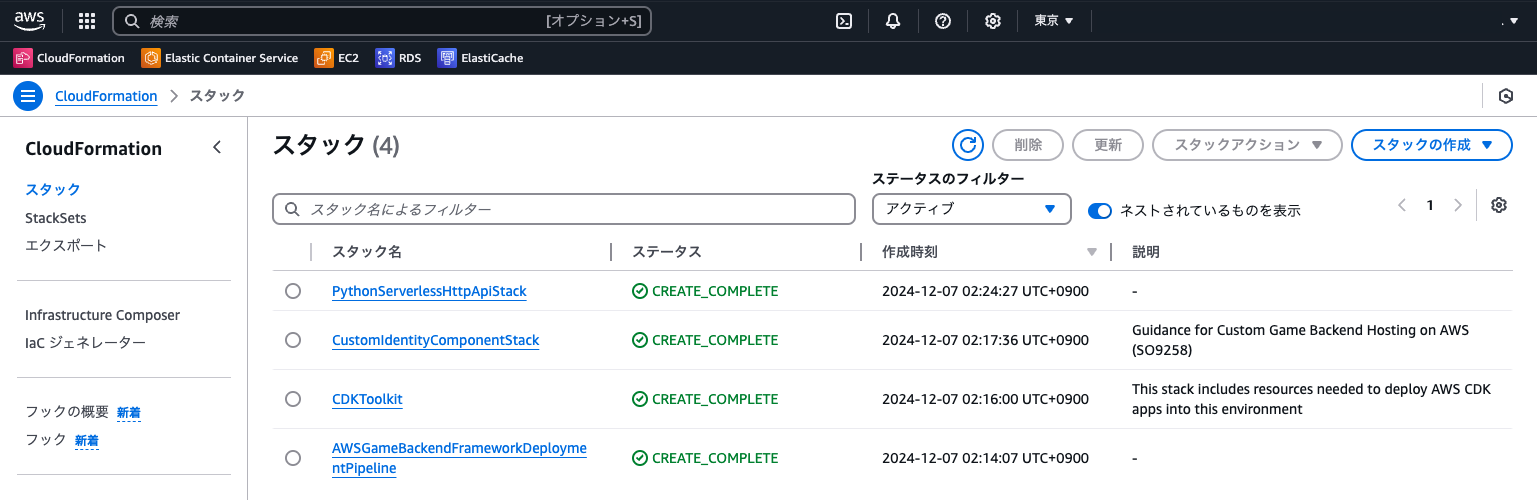Open フック in side navigation
1537x500 pixels.
(46, 439)
